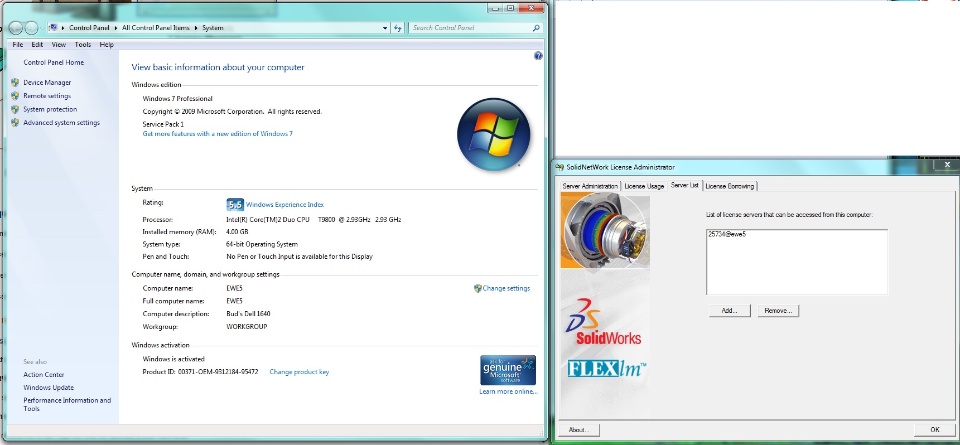Click the Remove... button for license servers
This screenshot has width=960, height=445.
(778, 311)
